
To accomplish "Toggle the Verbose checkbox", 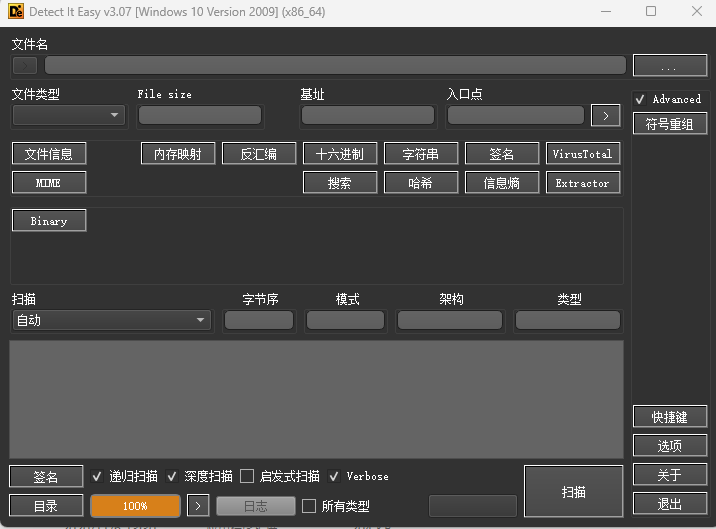I will click(334, 476).
